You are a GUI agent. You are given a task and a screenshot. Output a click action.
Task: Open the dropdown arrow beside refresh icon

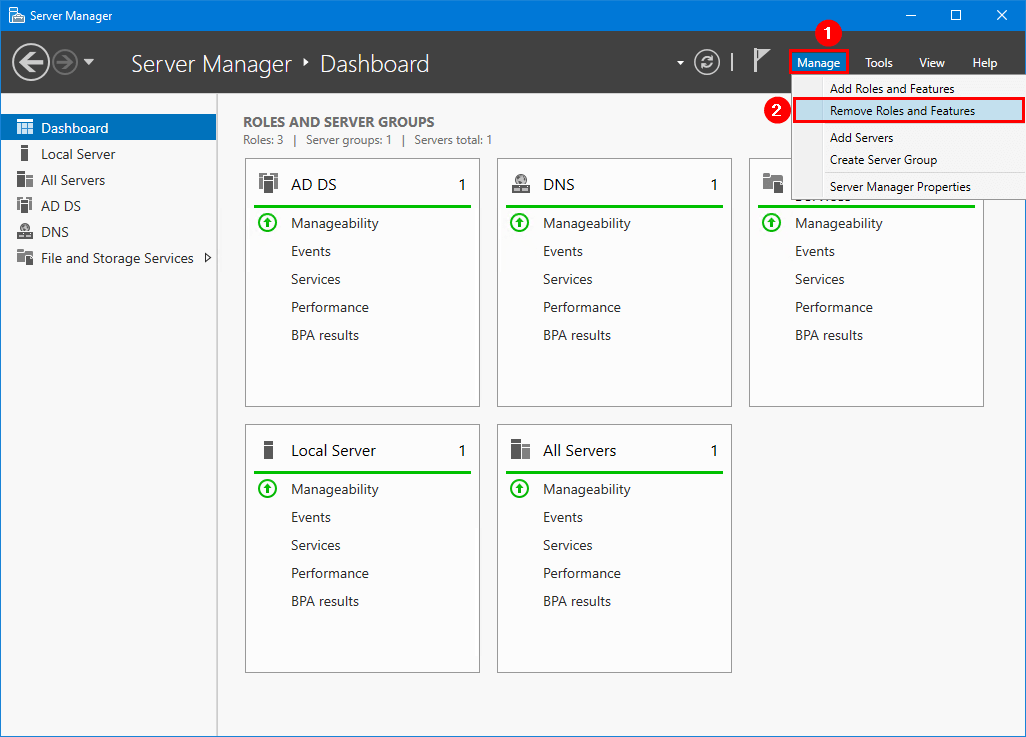click(680, 63)
